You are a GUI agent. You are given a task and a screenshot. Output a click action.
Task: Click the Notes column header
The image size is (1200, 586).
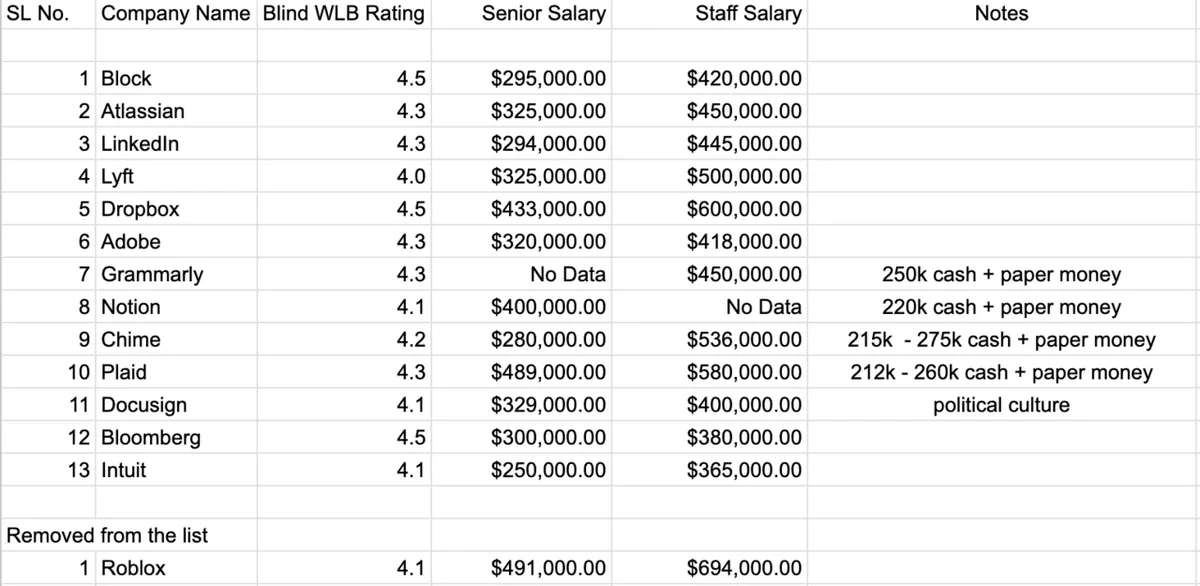click(x=1001, y=14)
